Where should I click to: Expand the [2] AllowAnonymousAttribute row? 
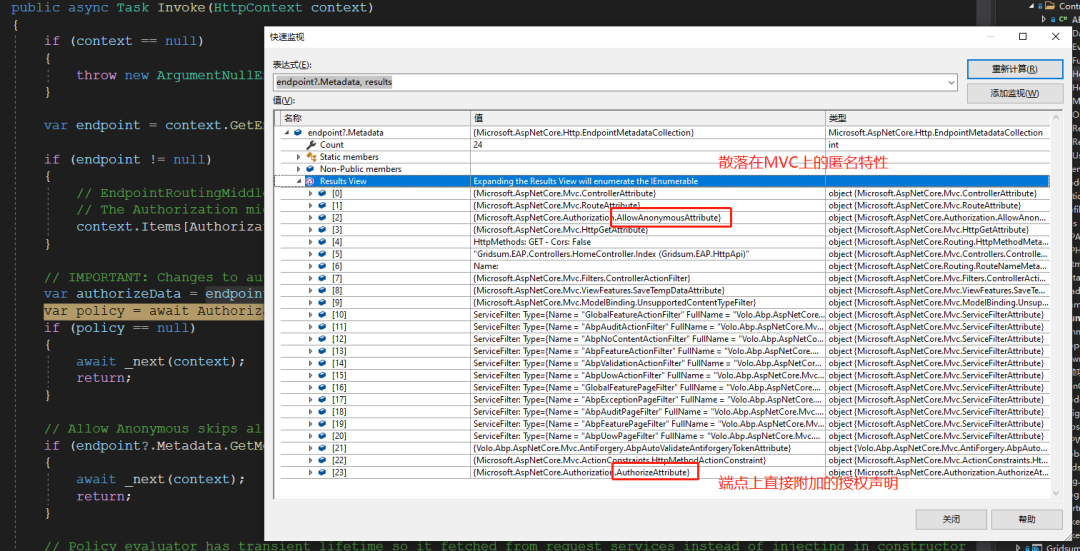click(311, 218)
